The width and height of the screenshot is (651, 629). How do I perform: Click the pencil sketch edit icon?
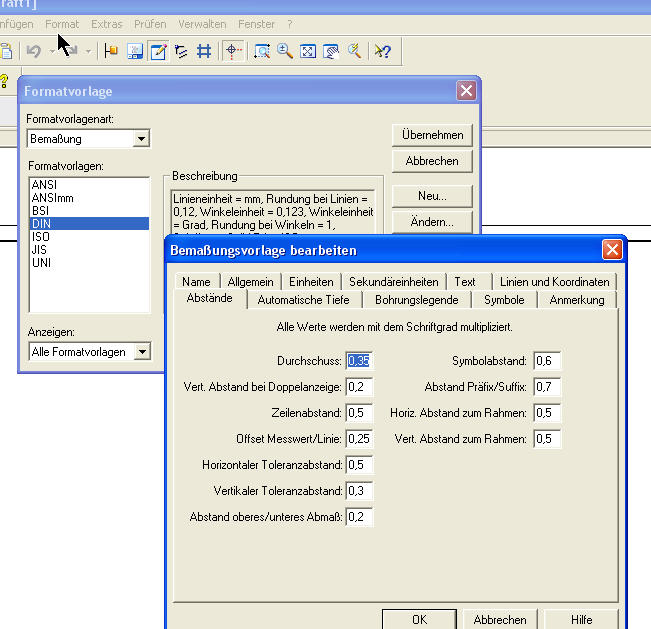(158, 51)
